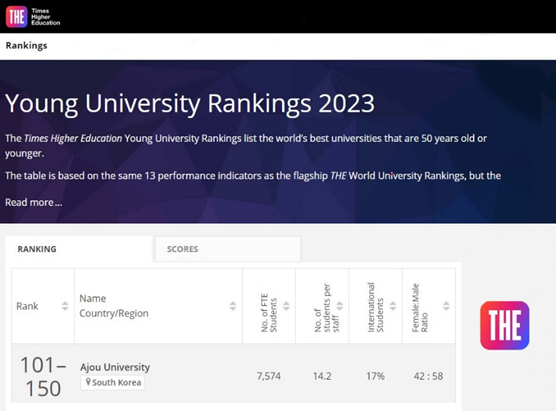Sort by Female:Male Ratio arrows
This screenshot has height=411, width=556.
(446, 306)
